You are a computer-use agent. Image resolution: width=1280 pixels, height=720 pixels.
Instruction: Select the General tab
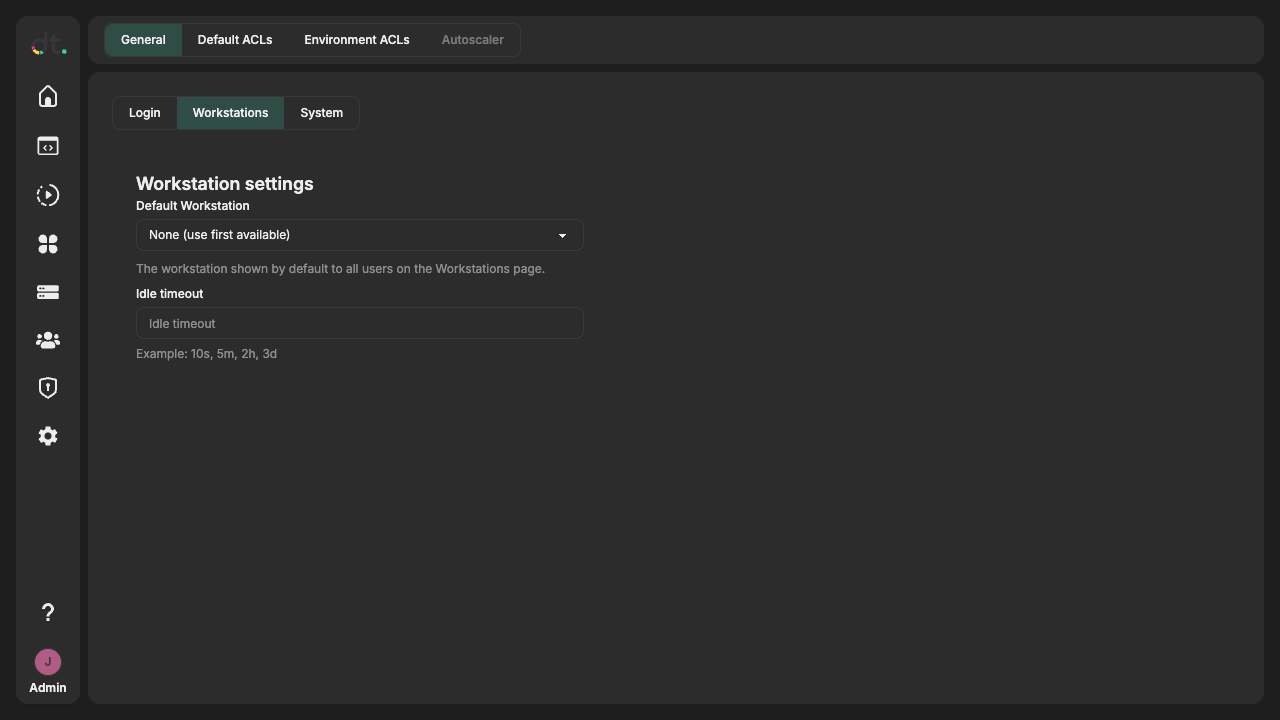pos(142,40)
